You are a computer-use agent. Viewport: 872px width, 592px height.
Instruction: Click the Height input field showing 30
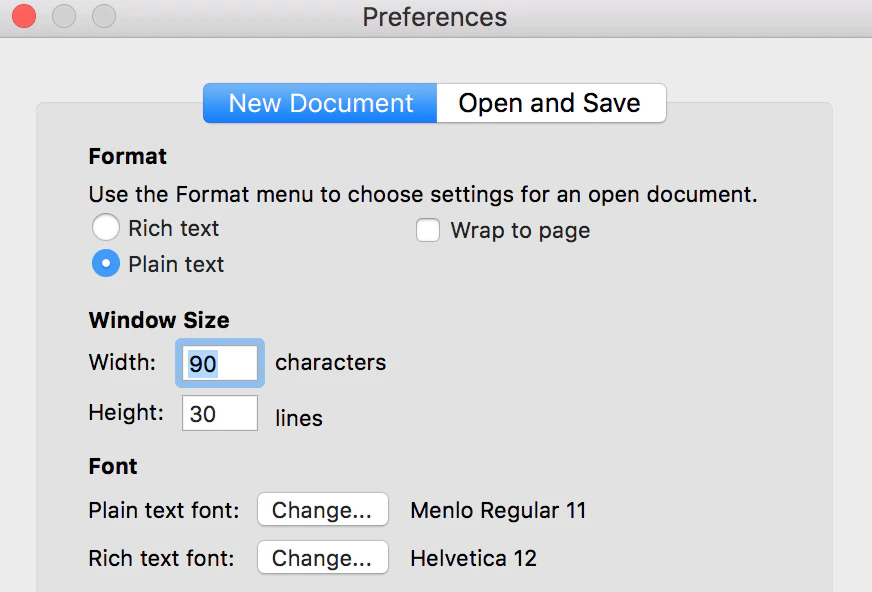(220, 413)
